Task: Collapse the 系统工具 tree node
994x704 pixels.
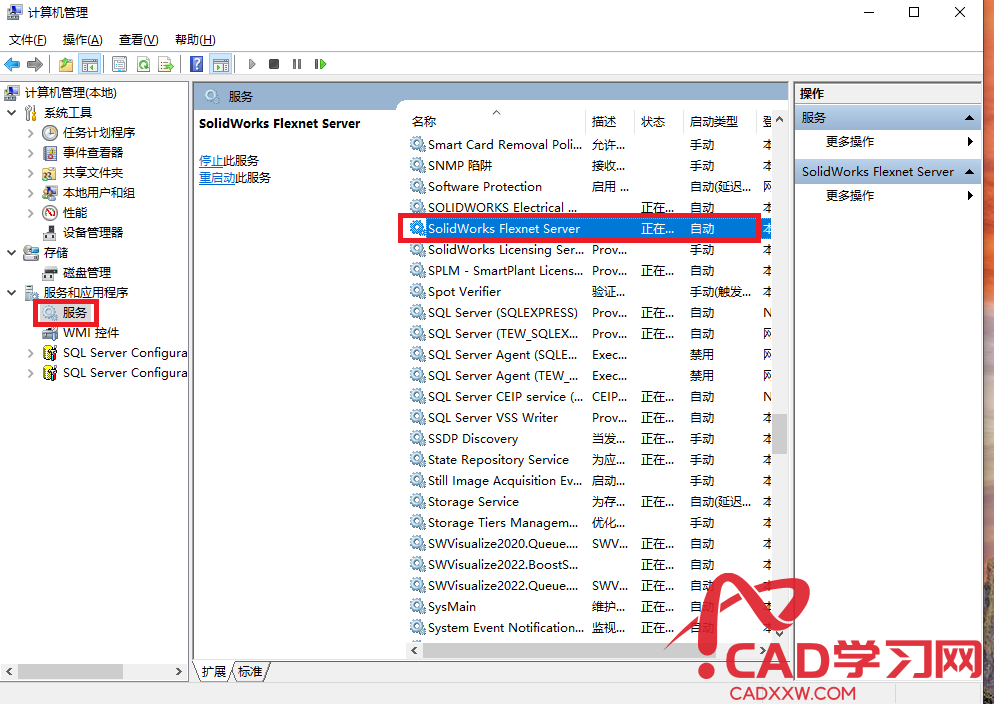Action: [x=11, y=113]
